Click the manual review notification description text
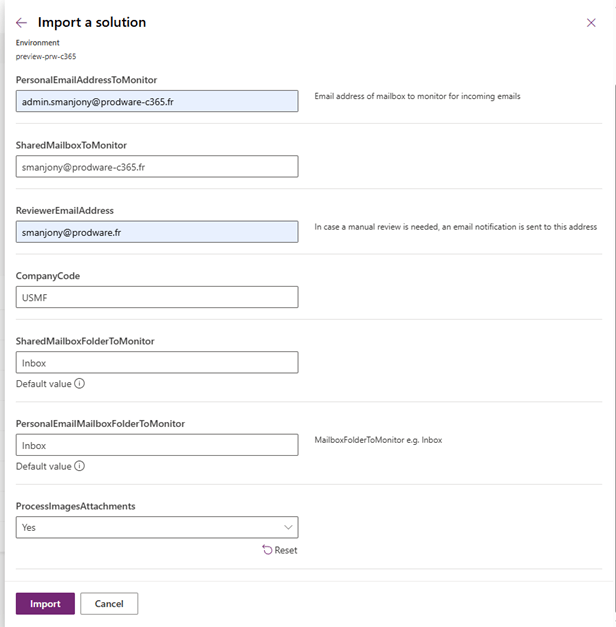 [455, 227]
